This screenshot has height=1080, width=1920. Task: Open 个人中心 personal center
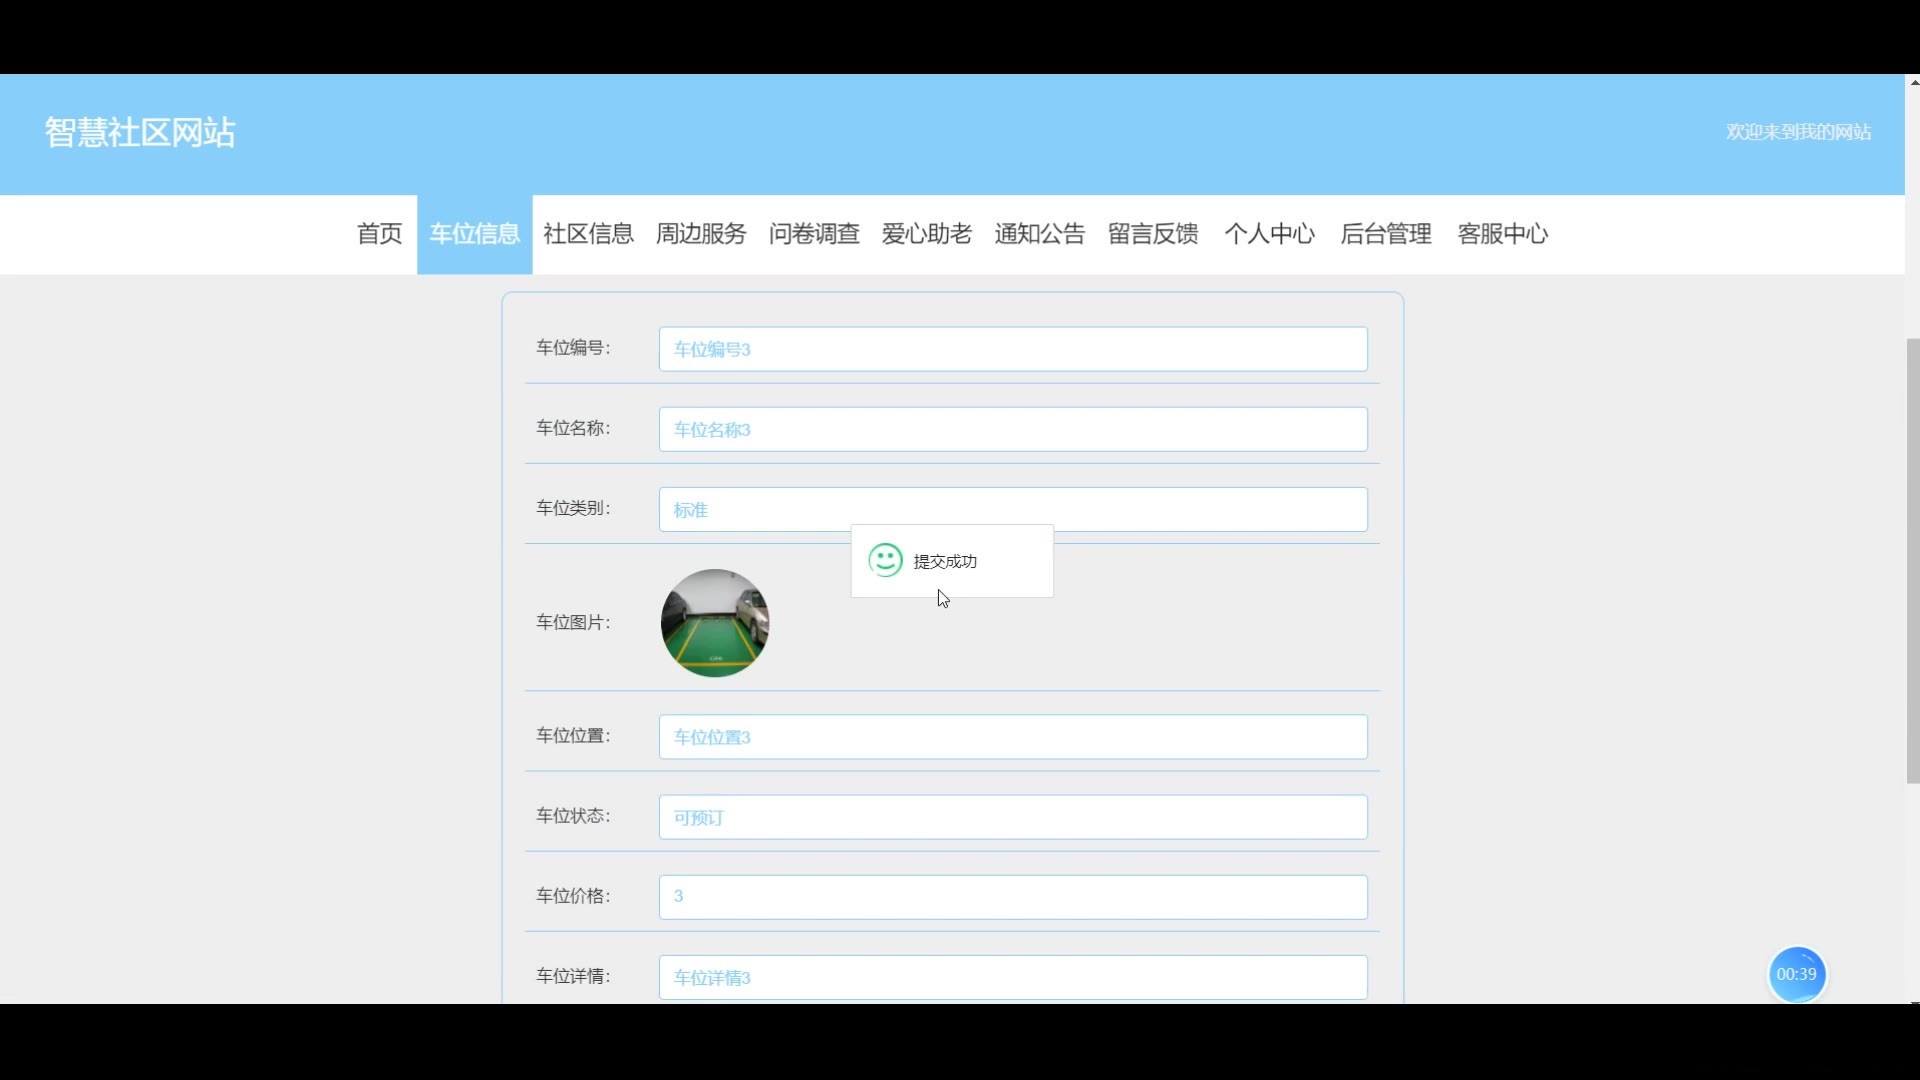click(1269, 234)
